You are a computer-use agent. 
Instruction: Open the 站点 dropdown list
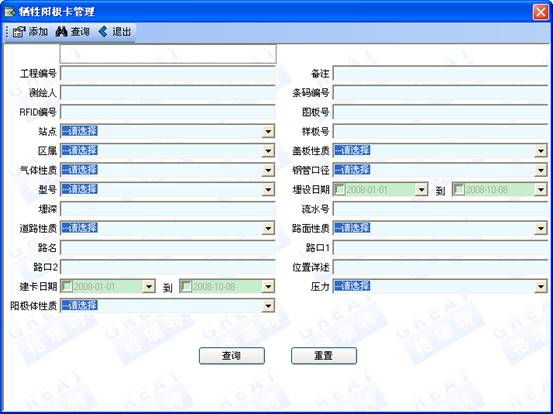(x=268, y=132)
